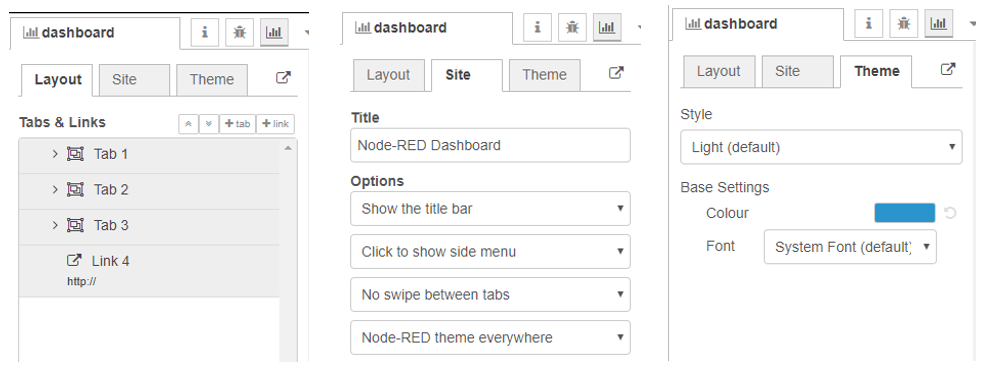Expand Tab 3 chevron

(55, 226)
